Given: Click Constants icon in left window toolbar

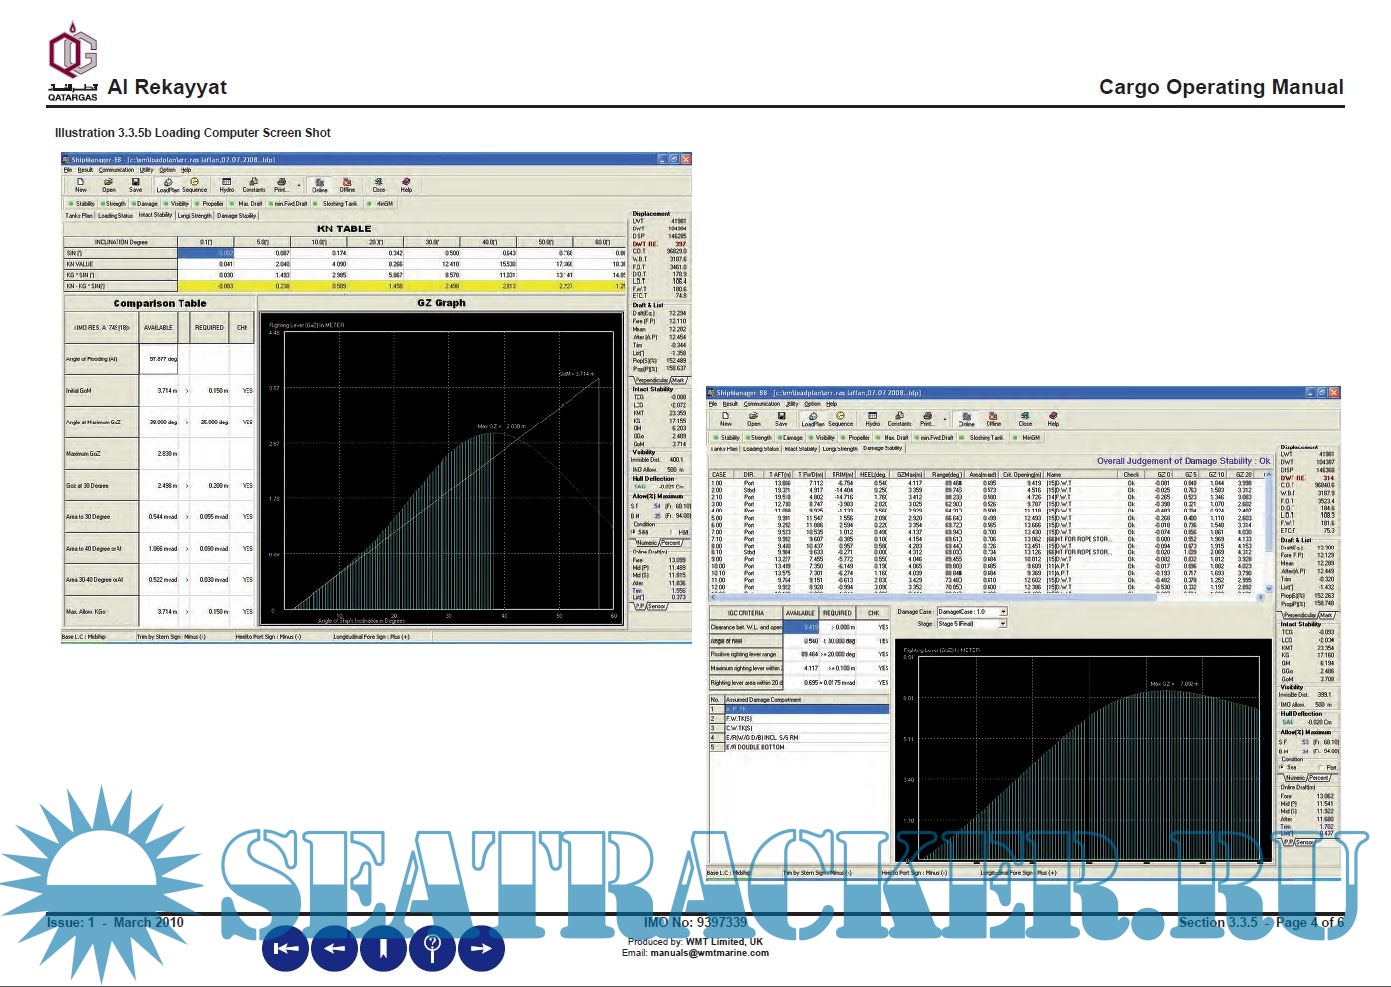Looking at the screenshot, I should [254, 185].
